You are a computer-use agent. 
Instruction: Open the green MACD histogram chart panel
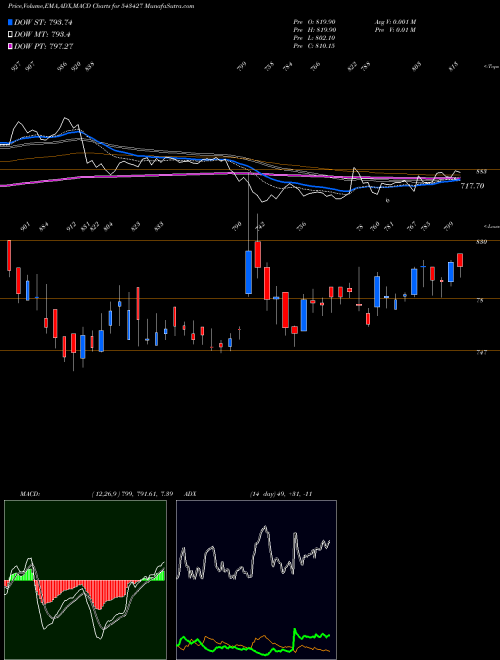[85, 580]
